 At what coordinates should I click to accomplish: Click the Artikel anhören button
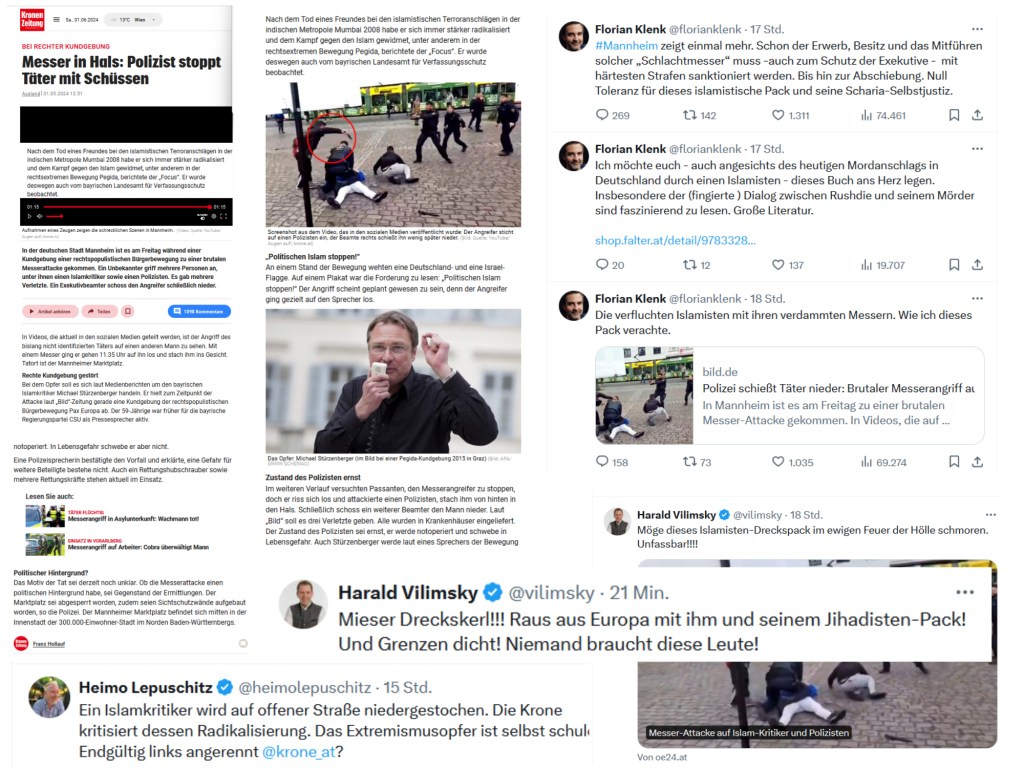50,312
